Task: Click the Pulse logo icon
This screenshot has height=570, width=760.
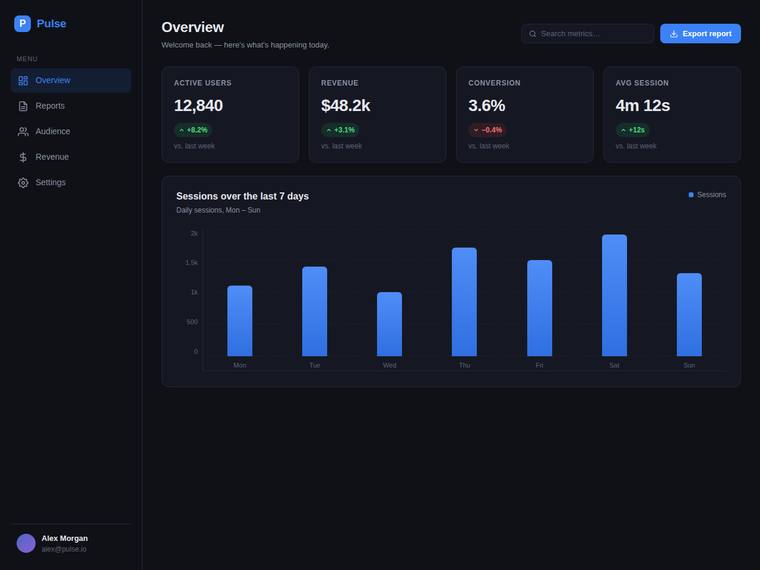Action: point(22,23)
